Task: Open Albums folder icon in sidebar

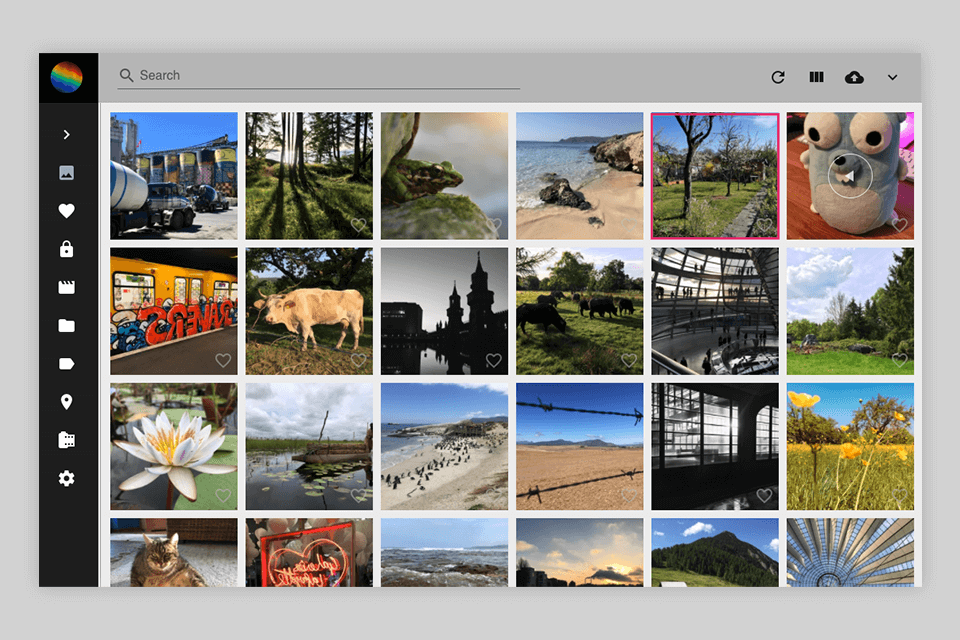Action: 67,325
